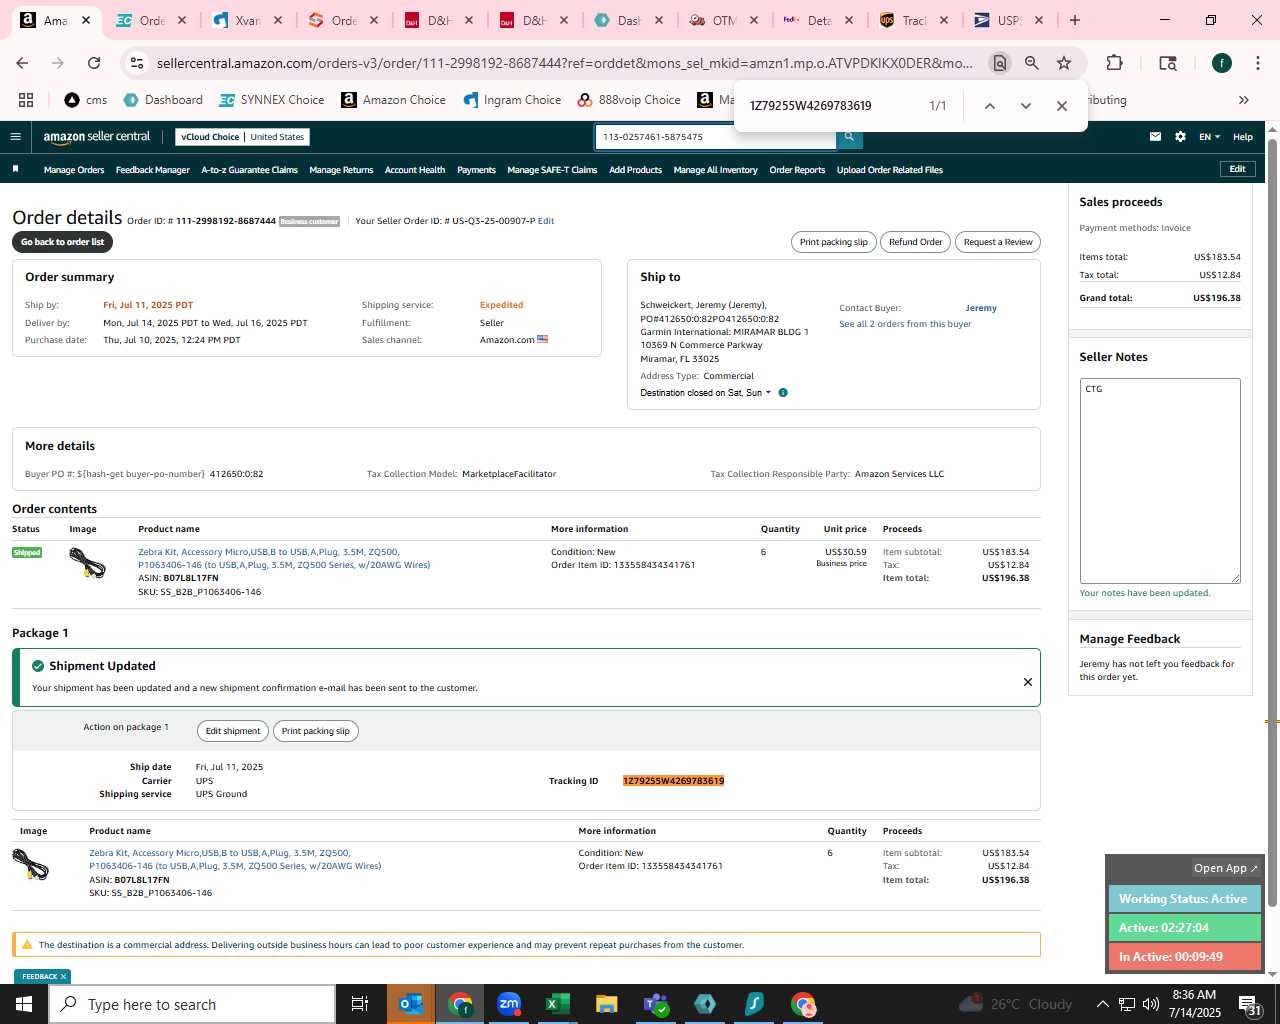Click the search magnifier button in Seller Central
The height and width of the screenshot is (1024, 1280).
click(x=849, y=137)
